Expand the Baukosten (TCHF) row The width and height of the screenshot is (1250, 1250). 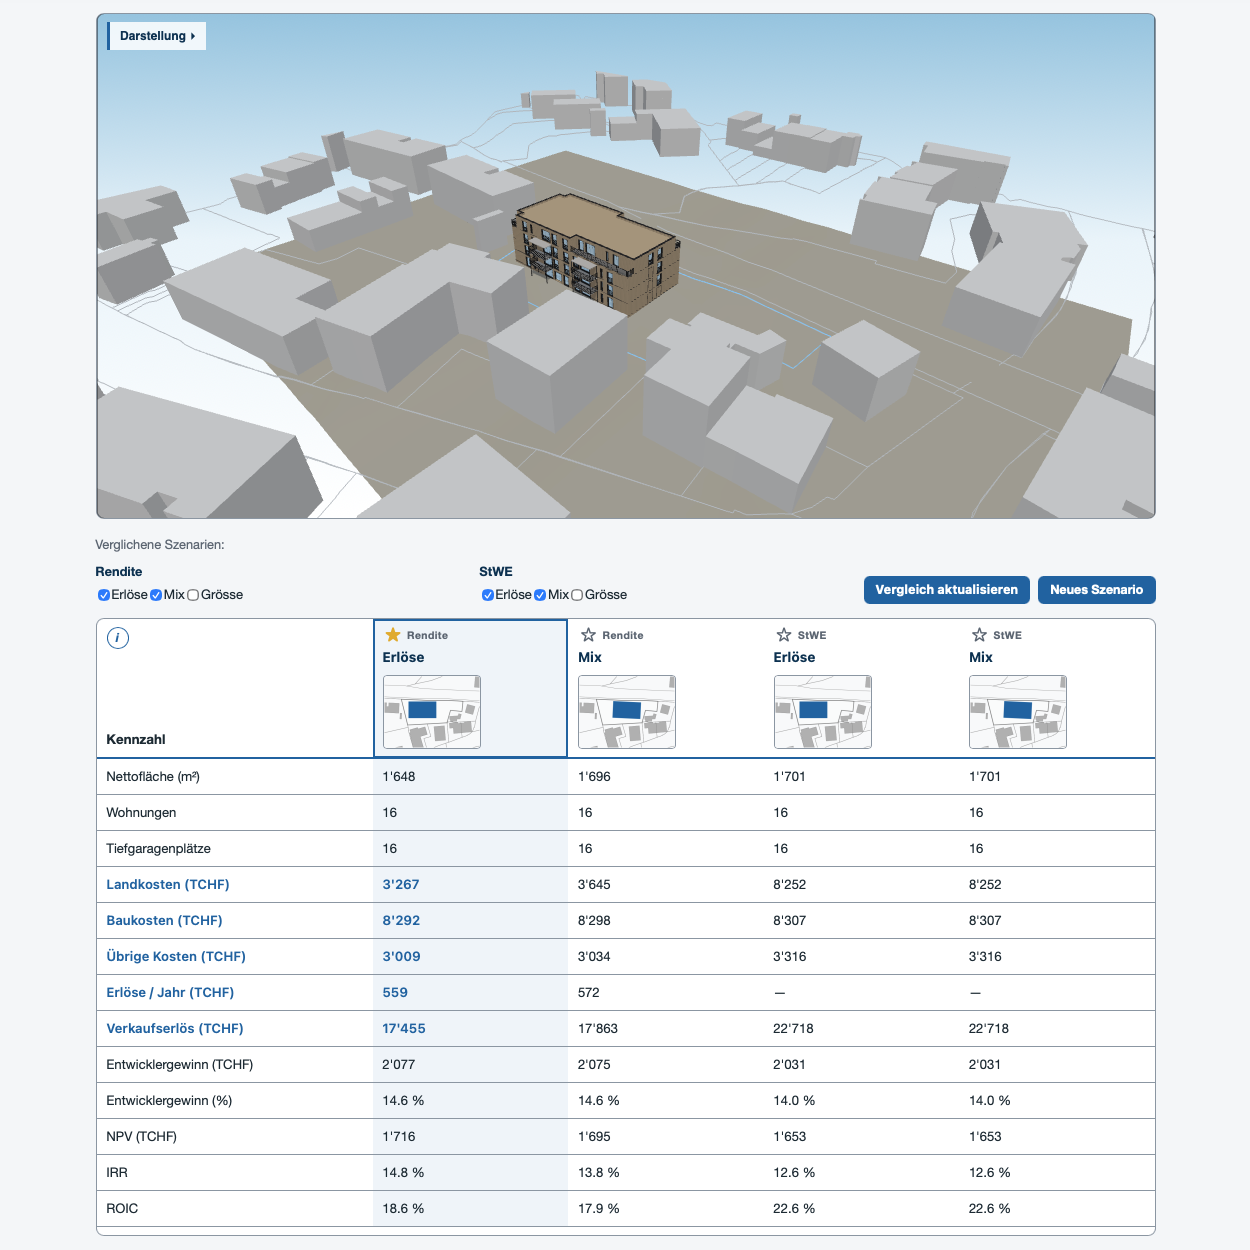pyautogui.click(x=164, y=921)
